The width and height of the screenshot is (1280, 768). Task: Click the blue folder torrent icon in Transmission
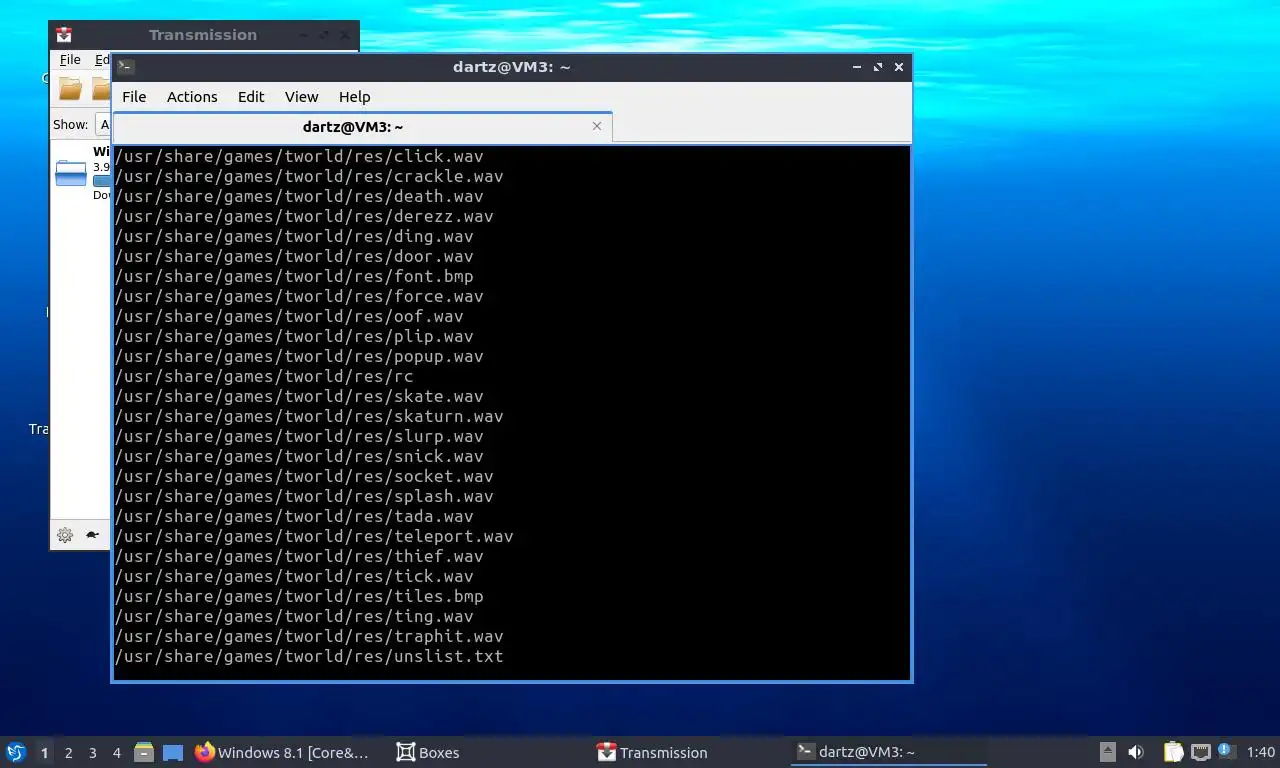(71, 173)
